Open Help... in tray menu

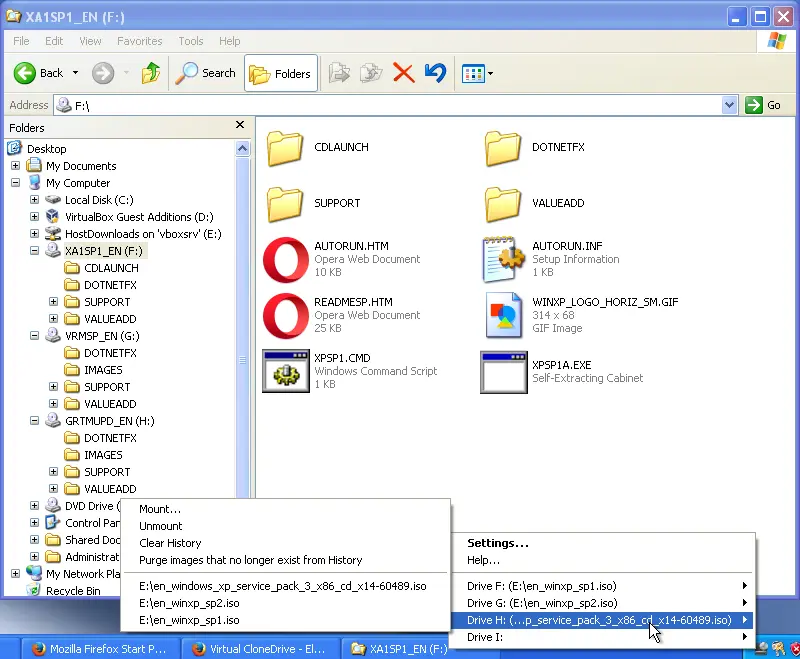point(602,560)
